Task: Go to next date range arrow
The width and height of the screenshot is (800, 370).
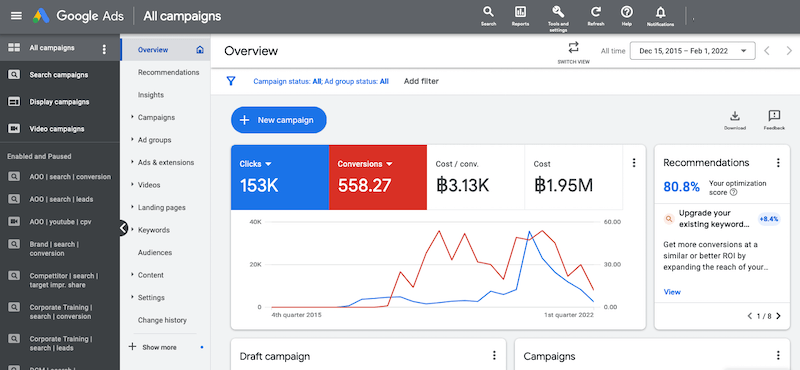Action: coord(789,51)
